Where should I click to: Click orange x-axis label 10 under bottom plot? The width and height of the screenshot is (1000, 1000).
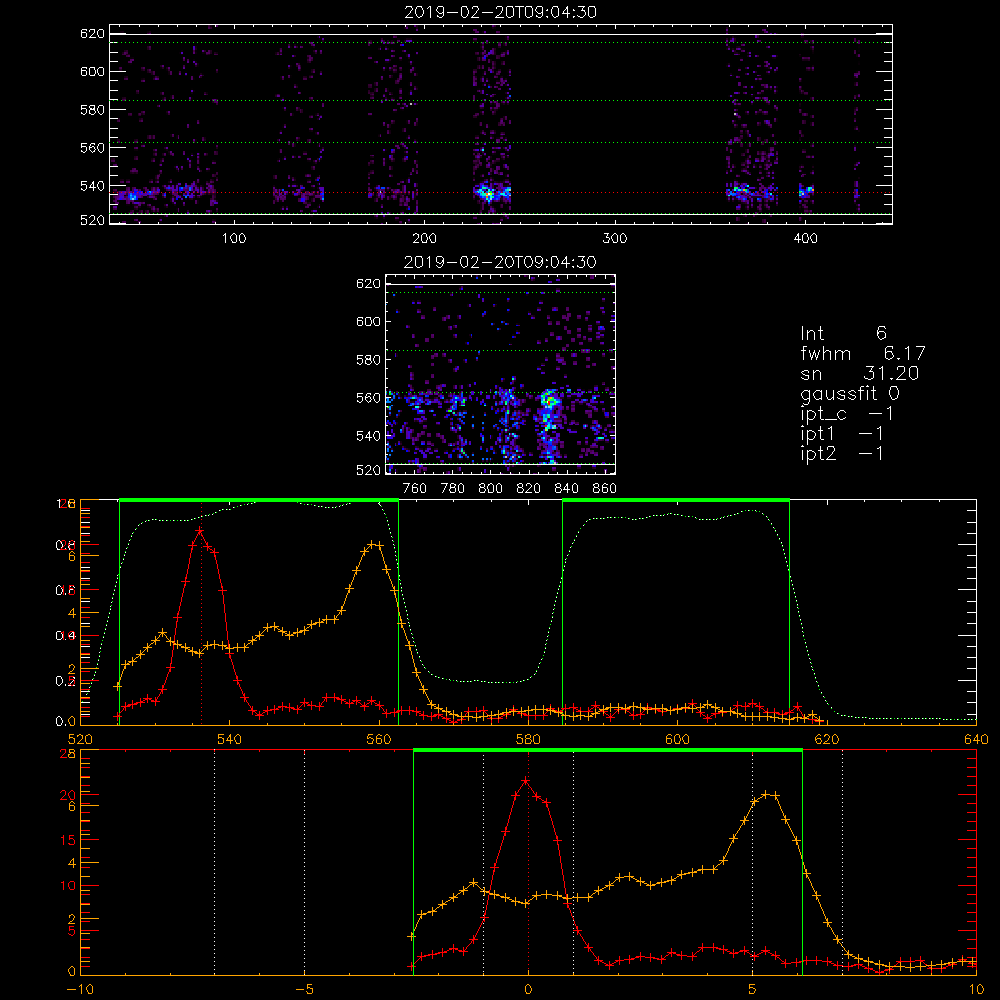click(x=976, y=990)
